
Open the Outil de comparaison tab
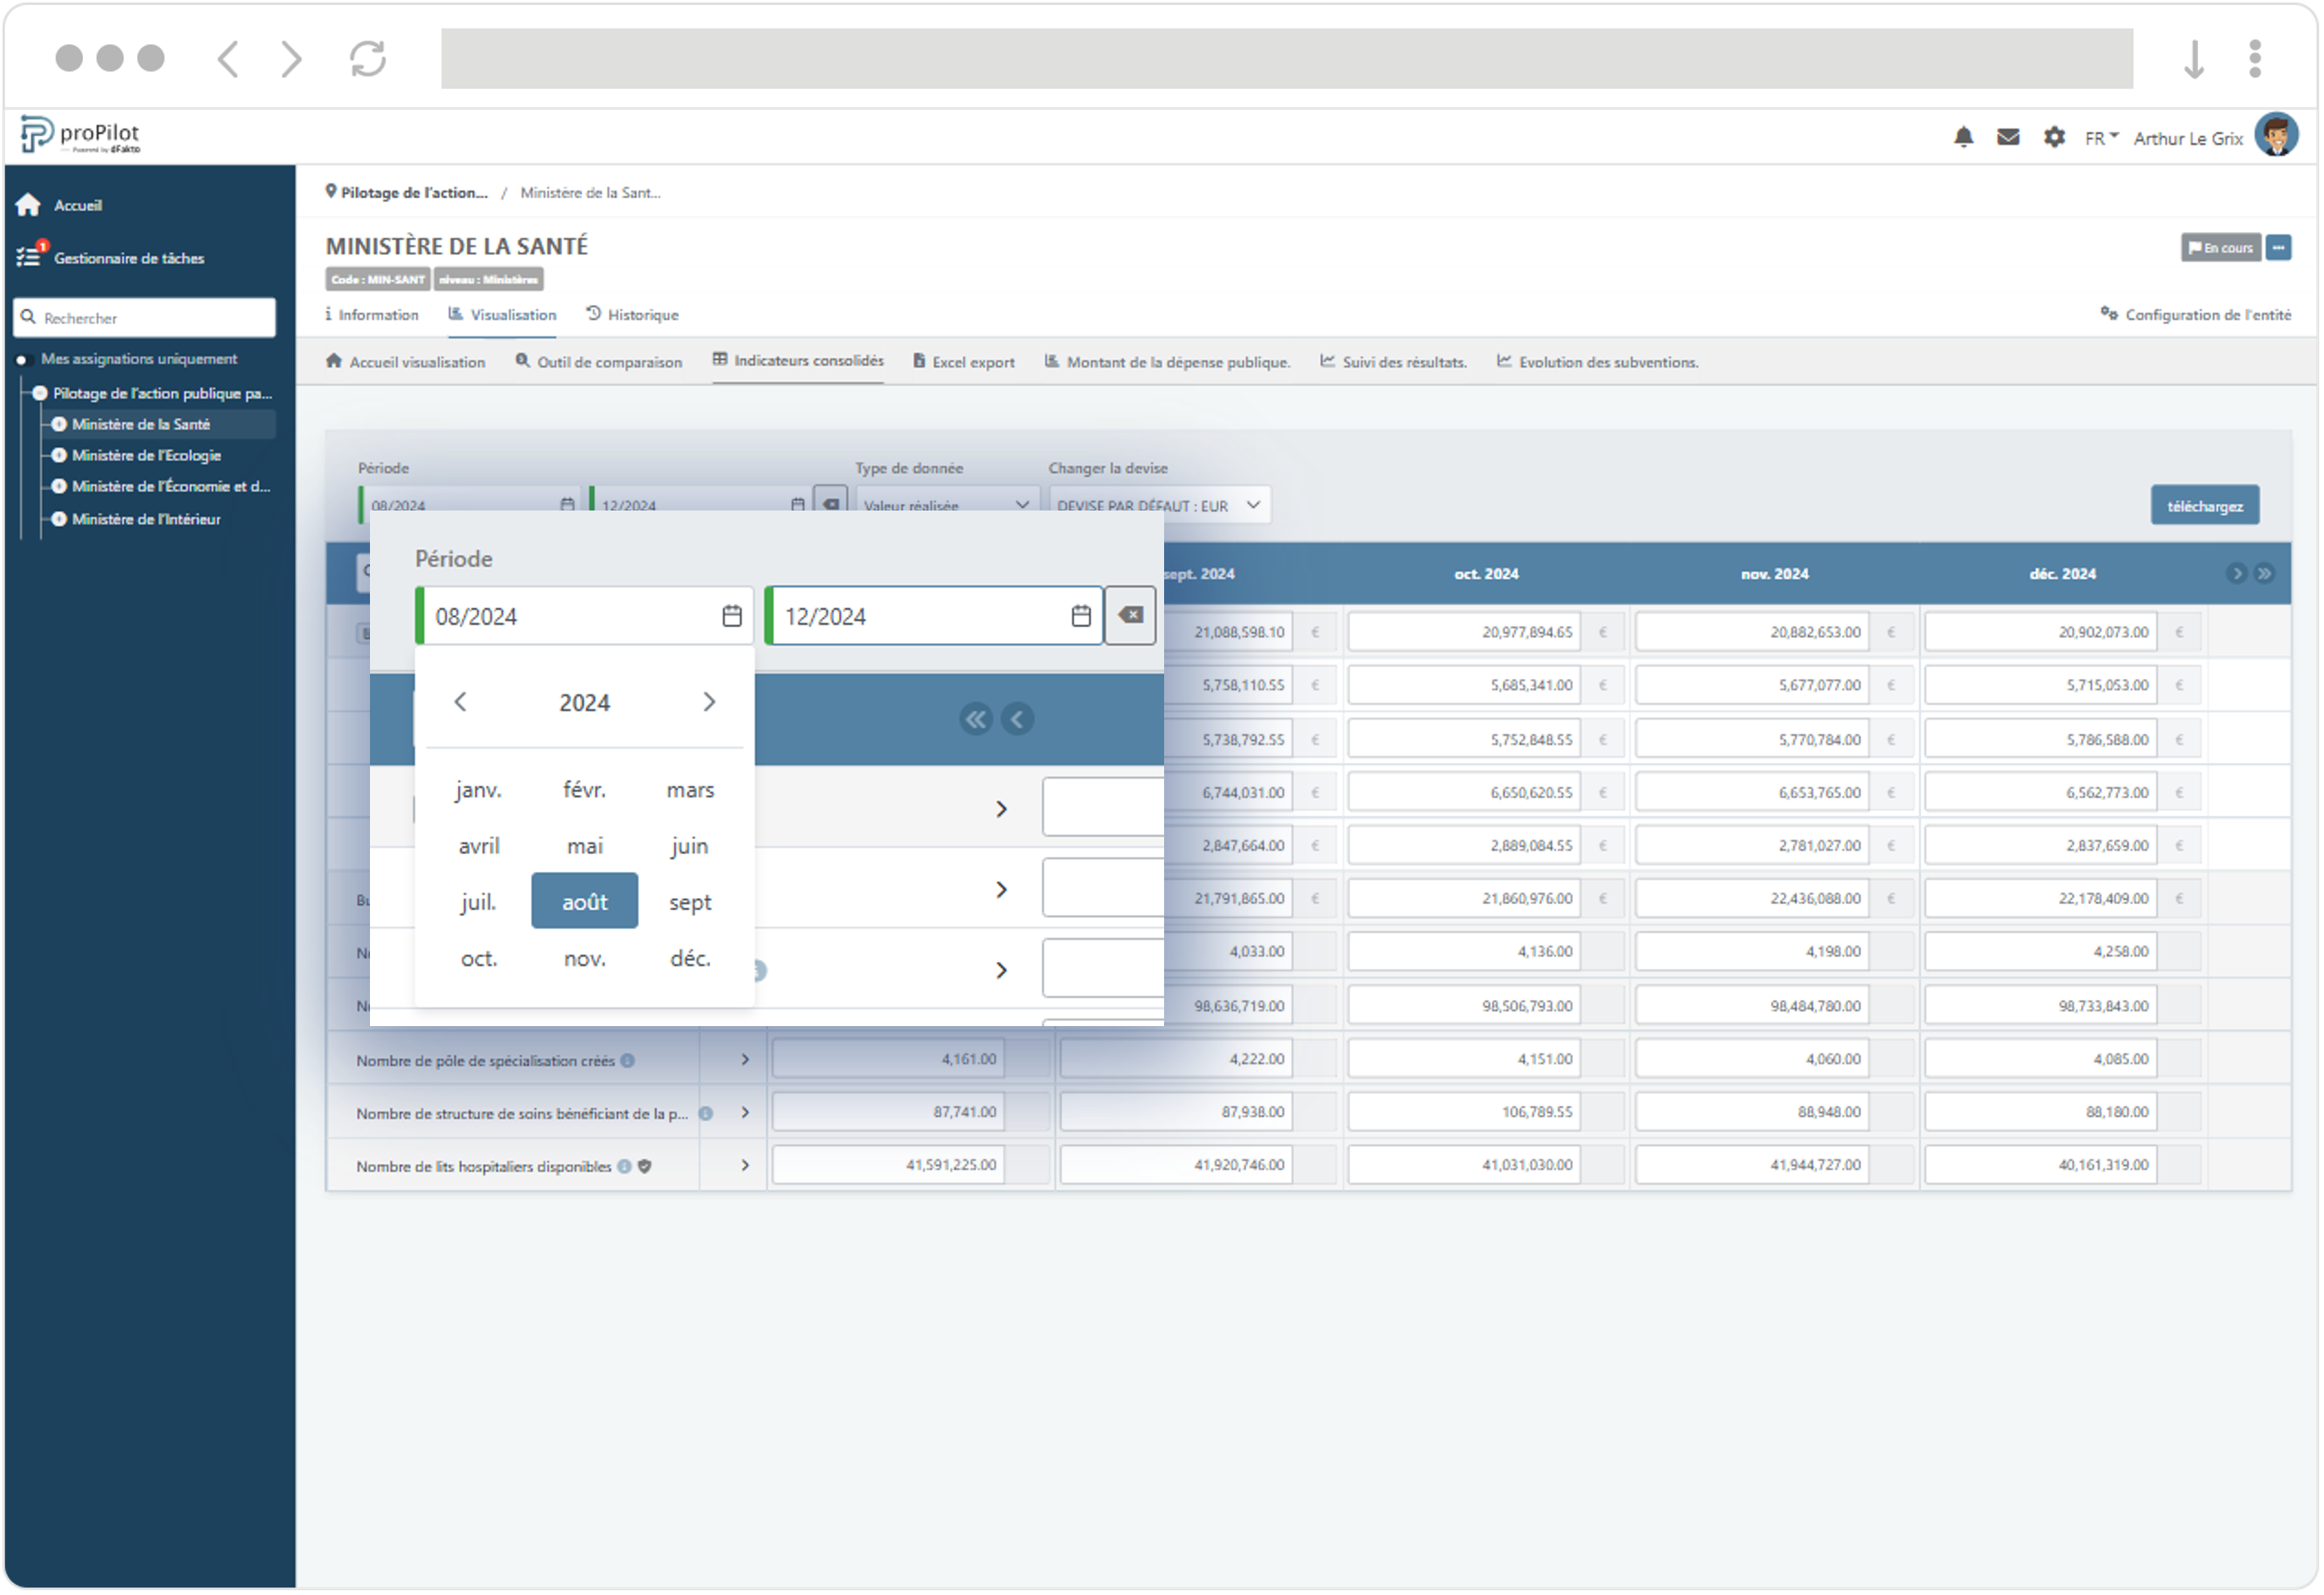pyautogui.click(x=599, y=362)
